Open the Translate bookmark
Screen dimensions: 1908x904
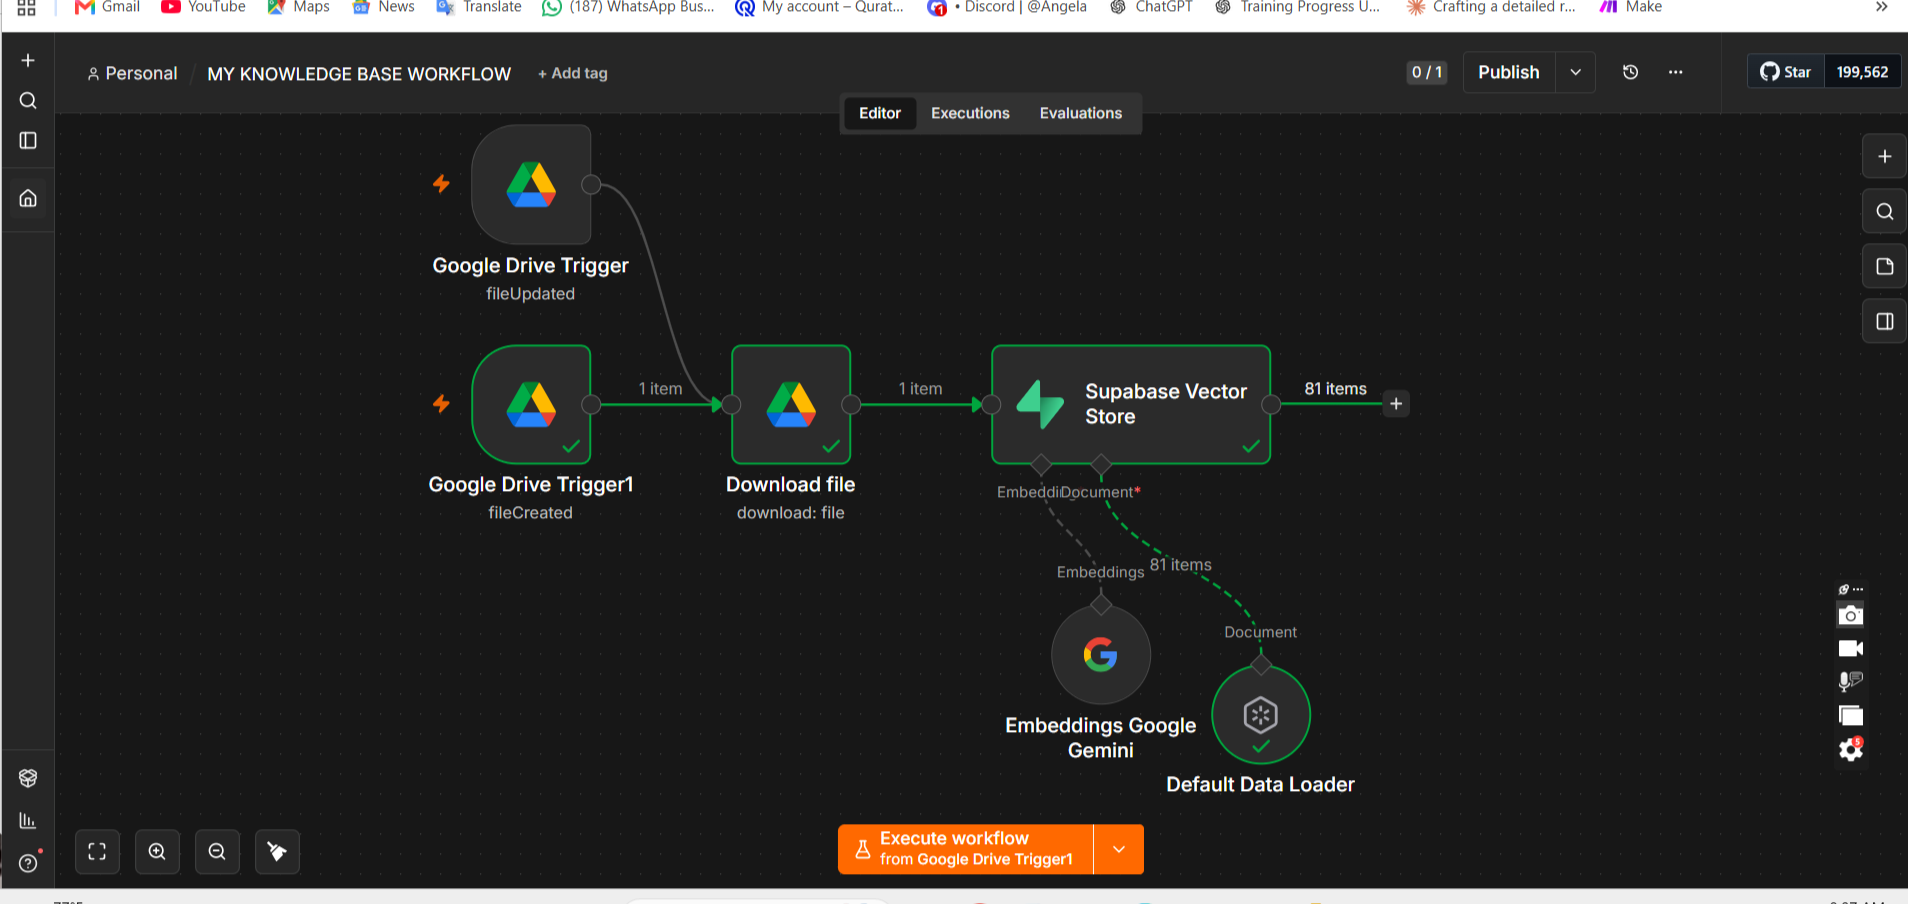click(x=479, y=7)
